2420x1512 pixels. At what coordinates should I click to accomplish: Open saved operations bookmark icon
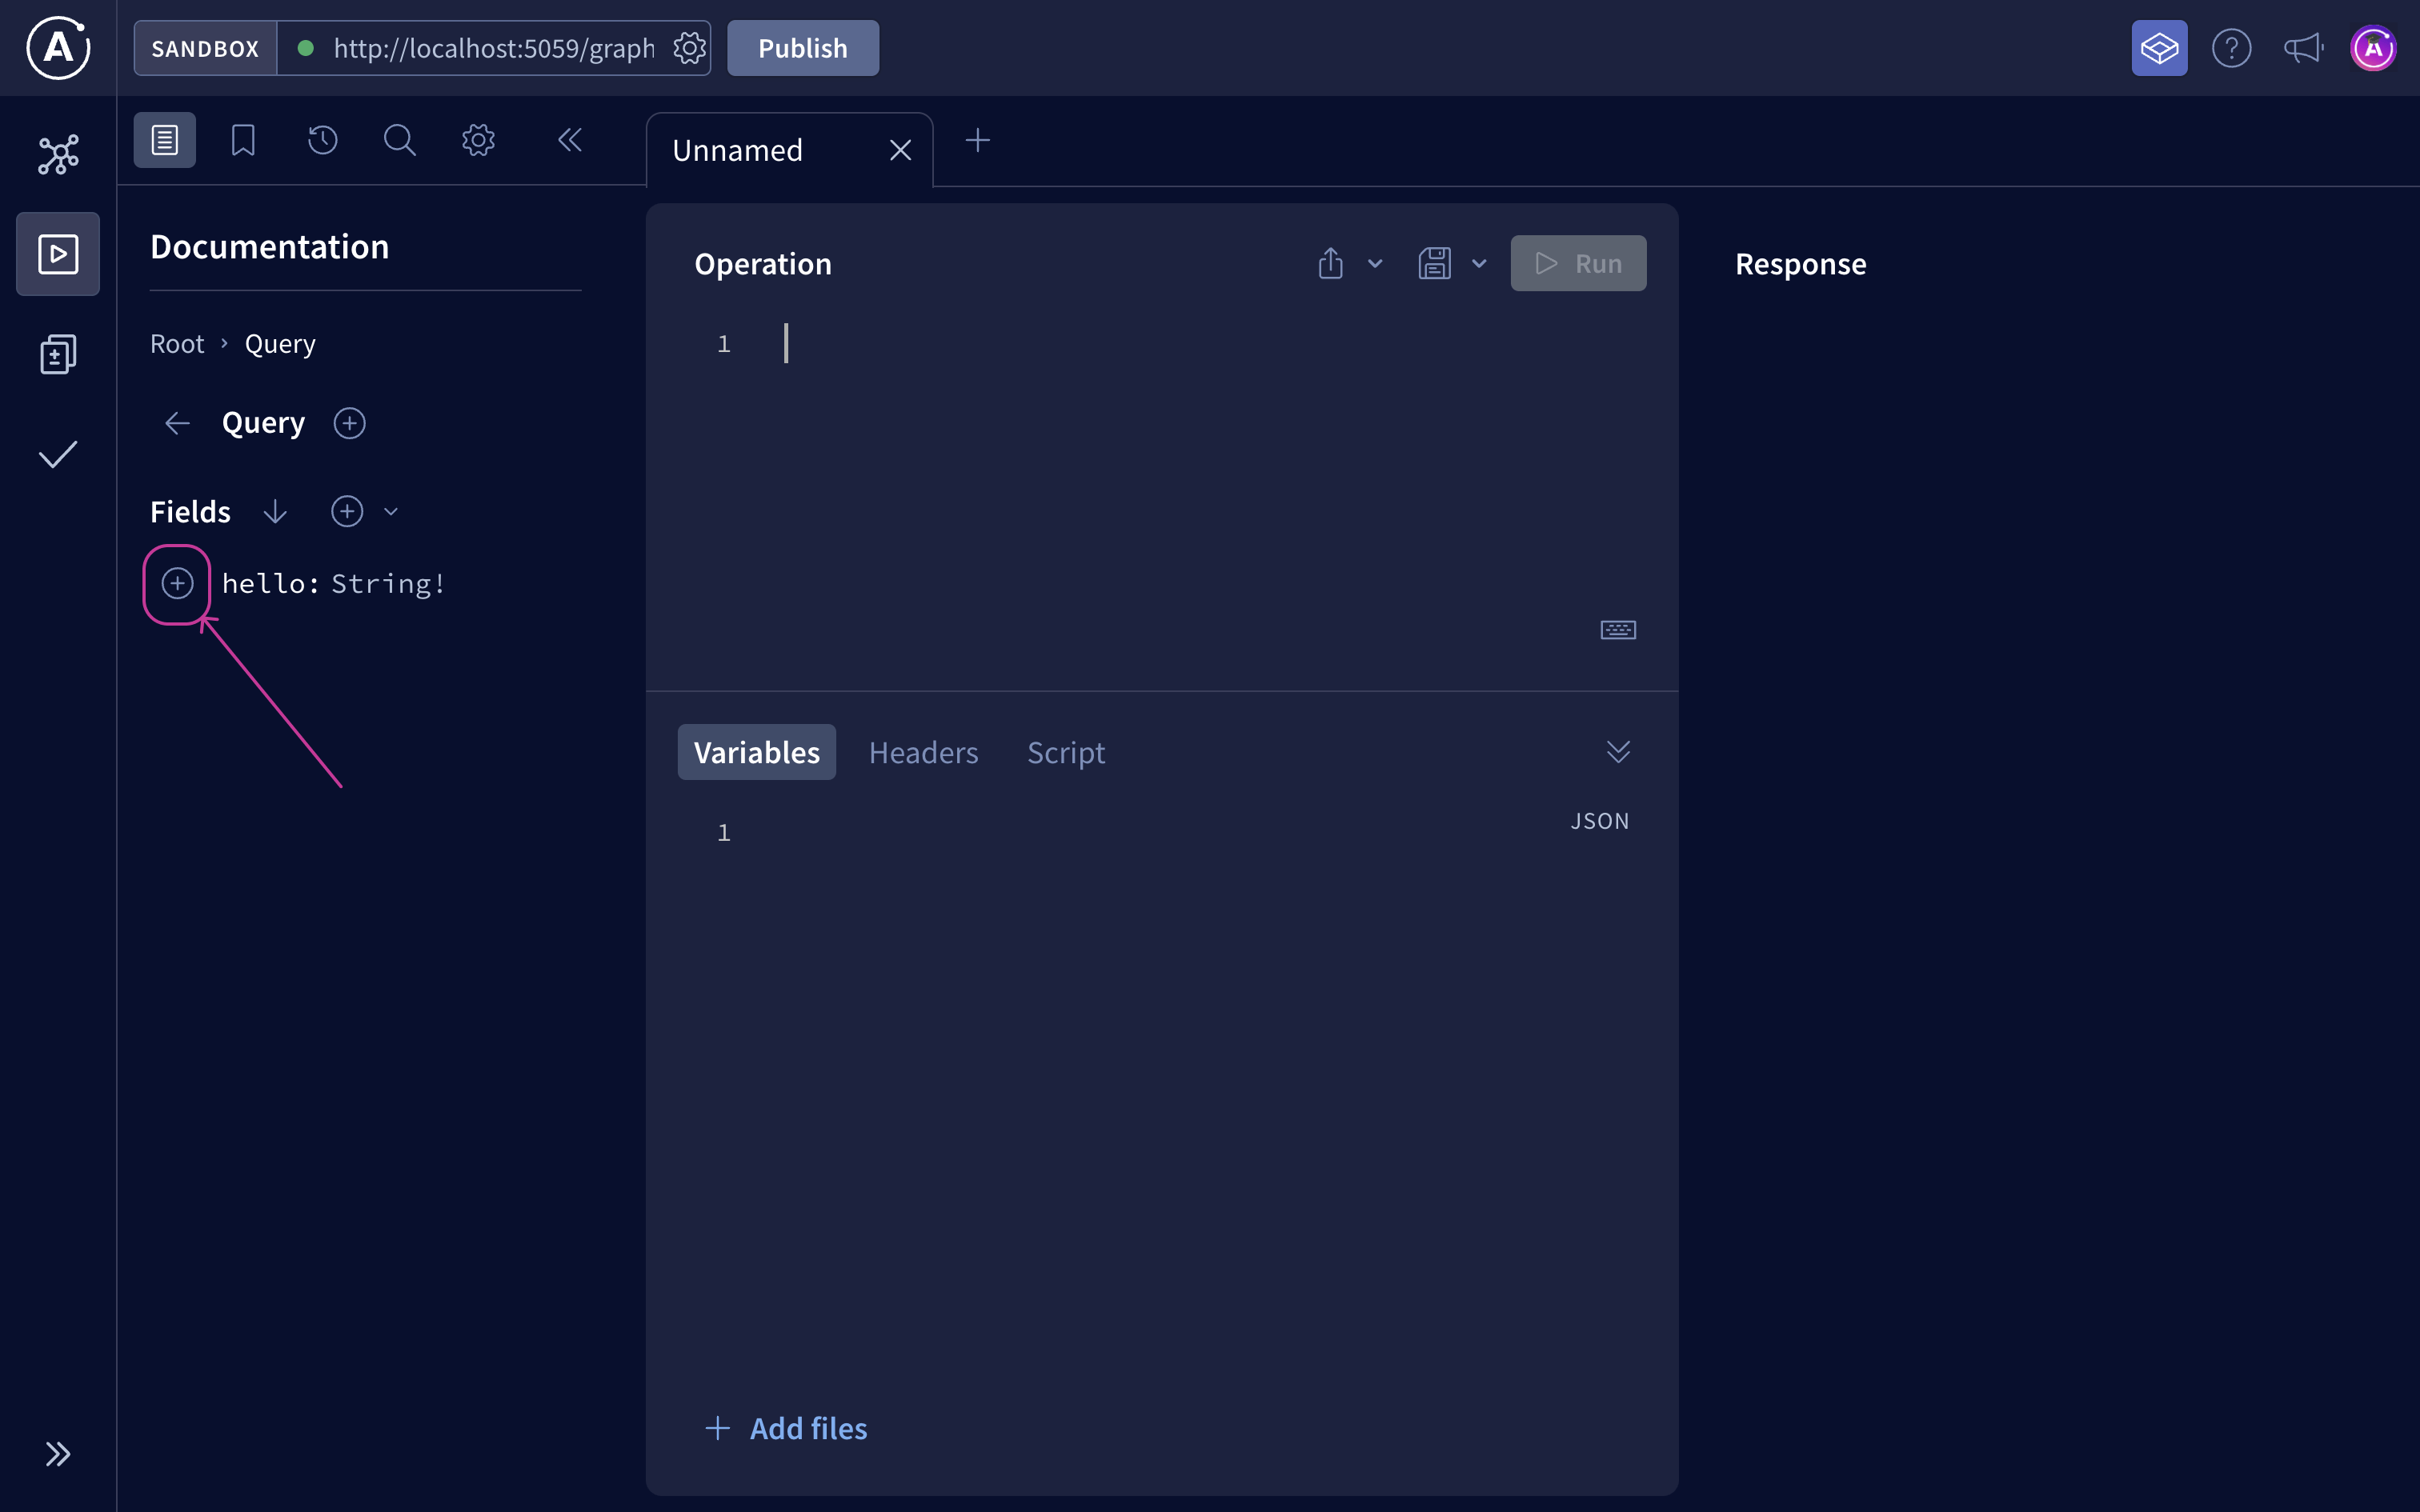[x=242, y=140]
